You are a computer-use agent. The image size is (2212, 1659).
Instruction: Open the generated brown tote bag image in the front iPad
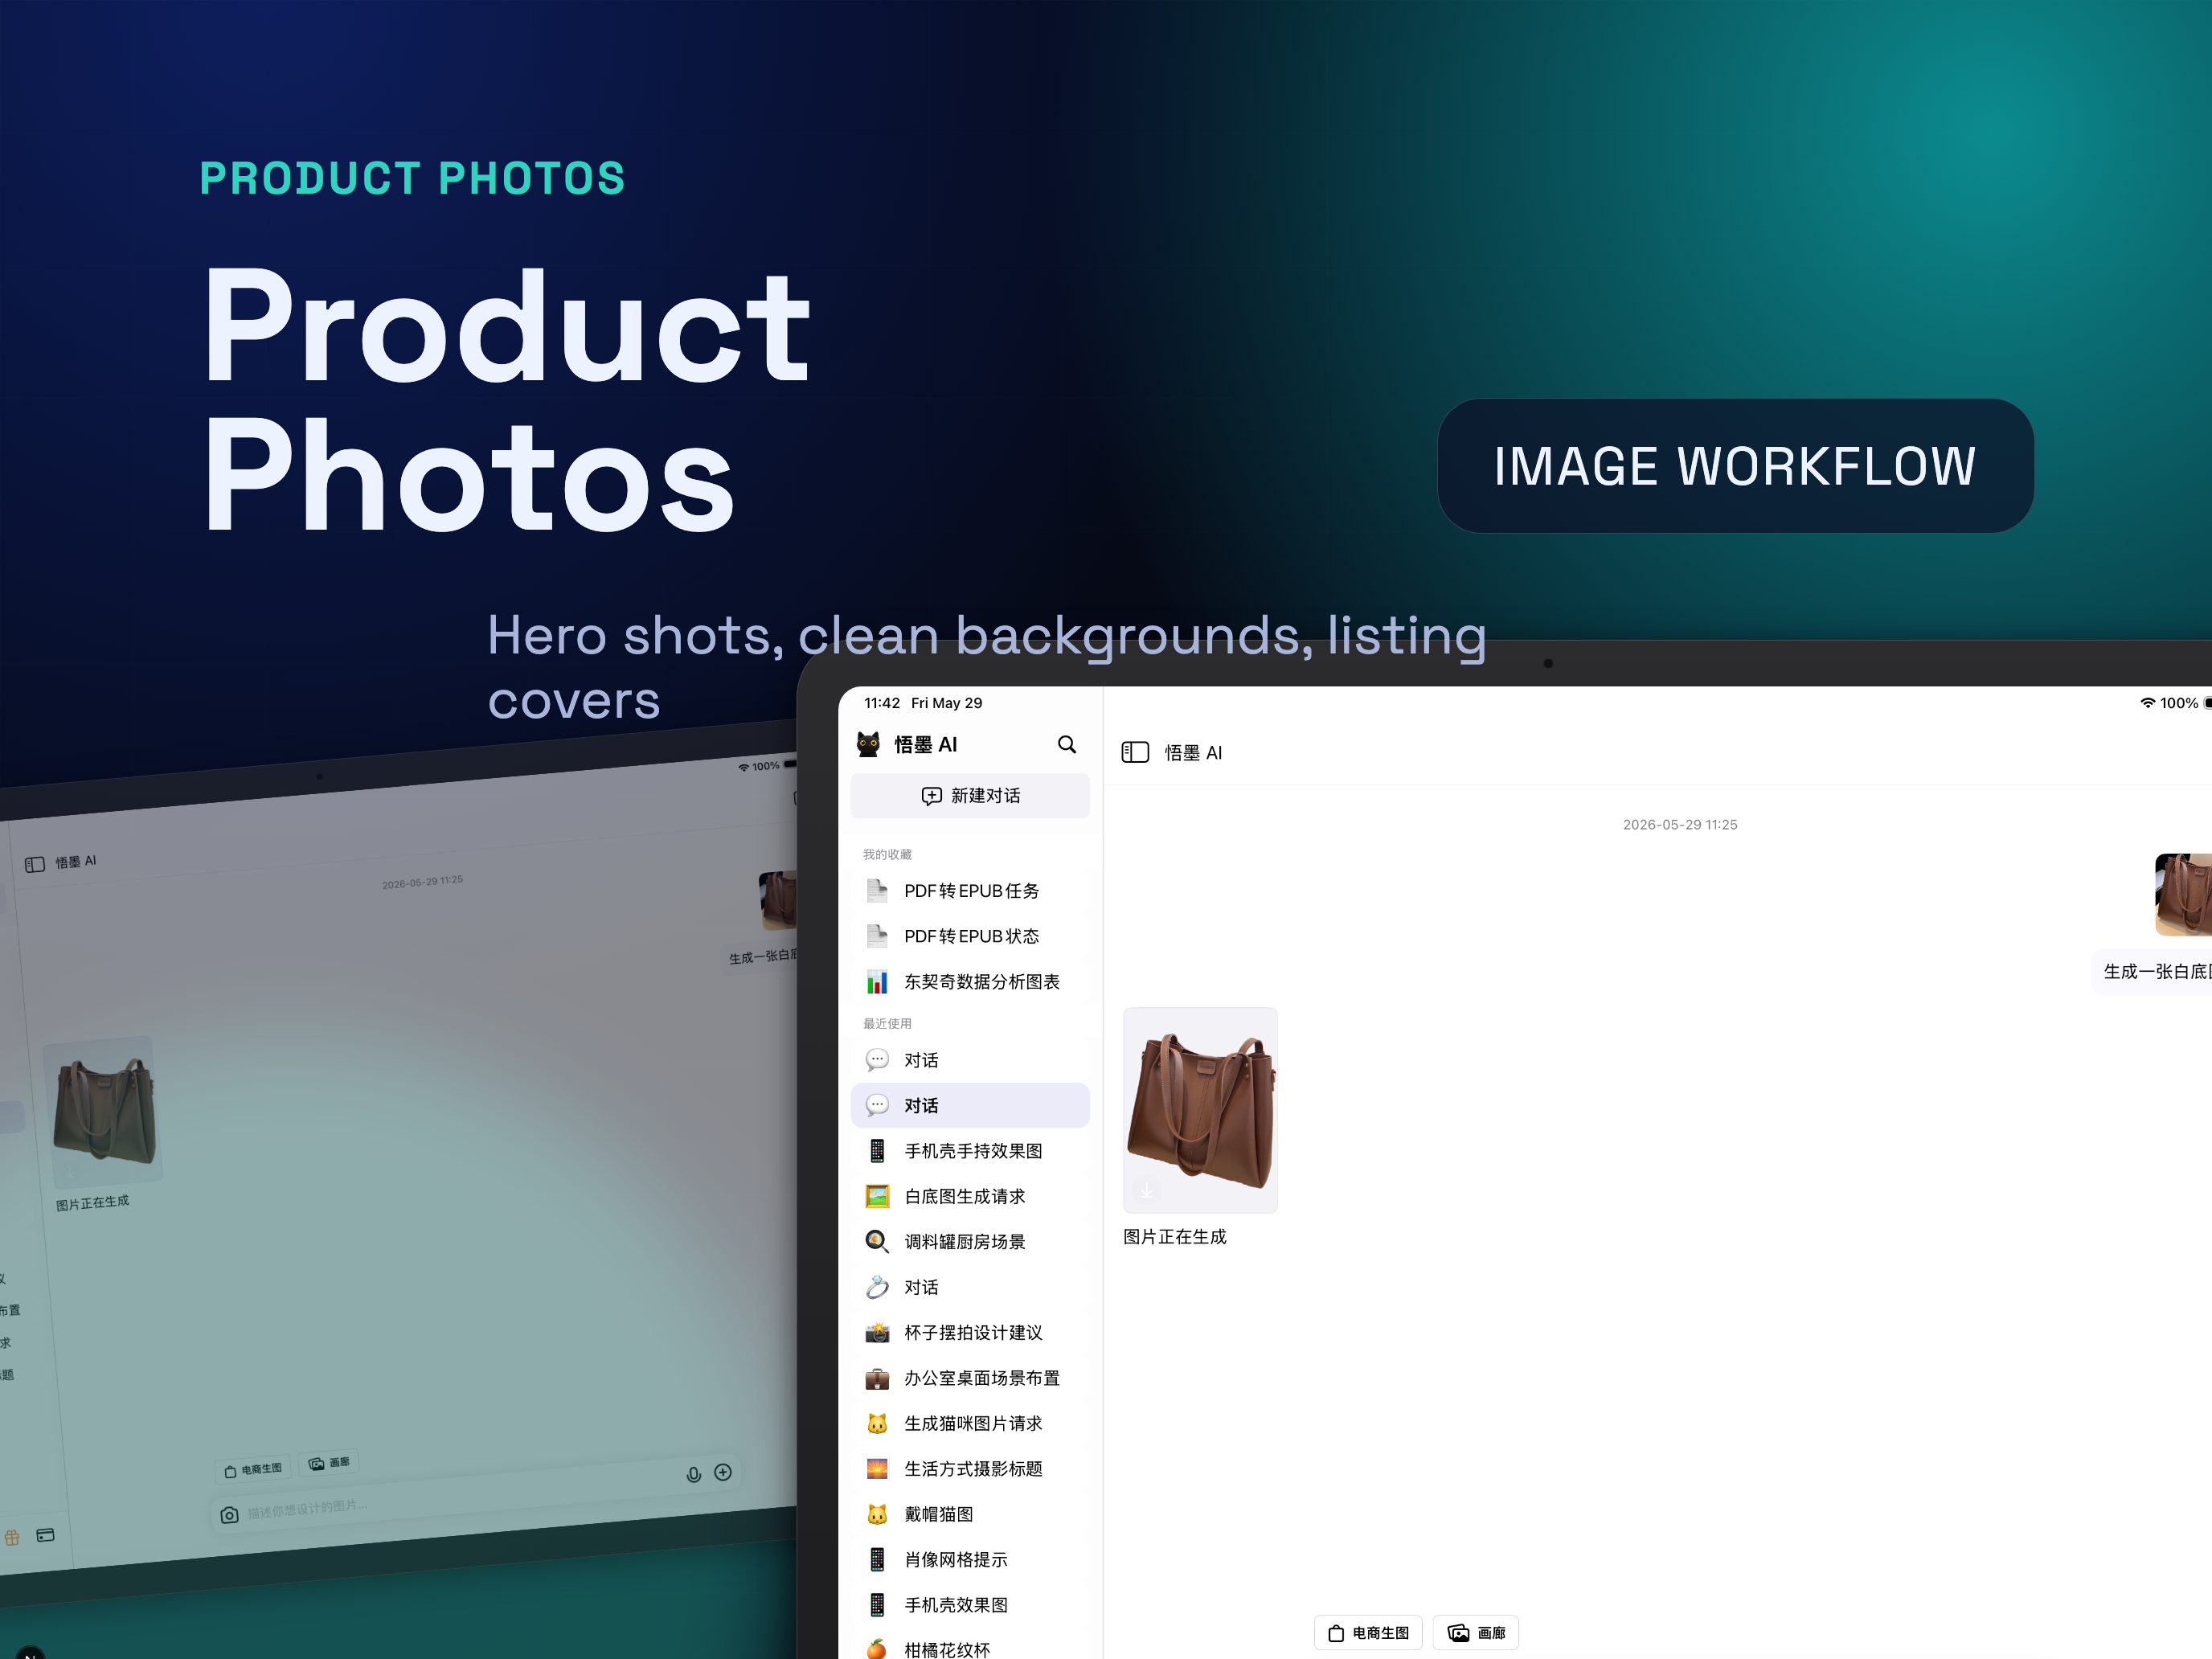coord(1200,1110)
